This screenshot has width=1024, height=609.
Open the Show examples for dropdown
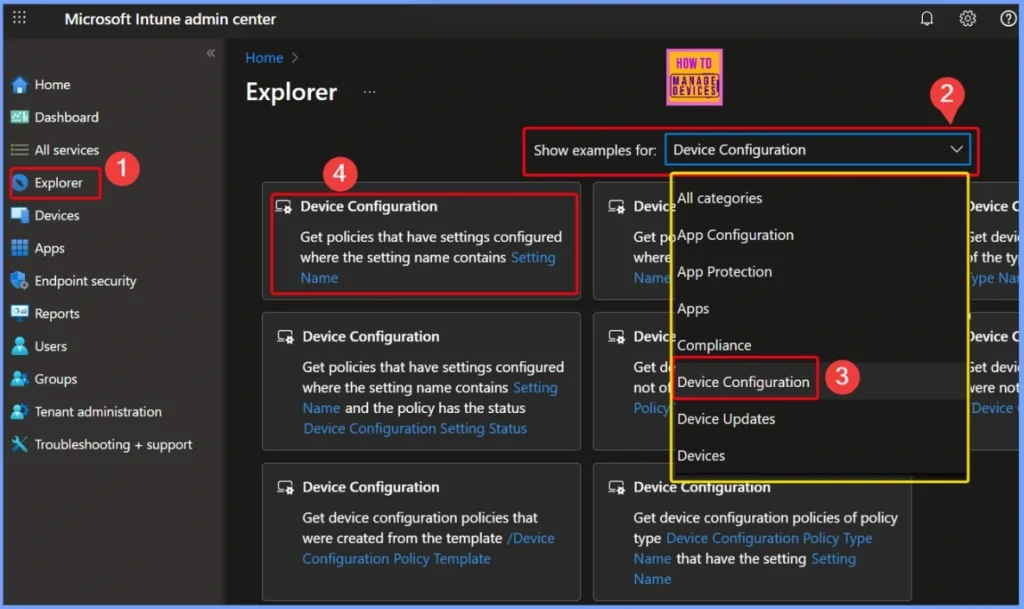(817, 149)
